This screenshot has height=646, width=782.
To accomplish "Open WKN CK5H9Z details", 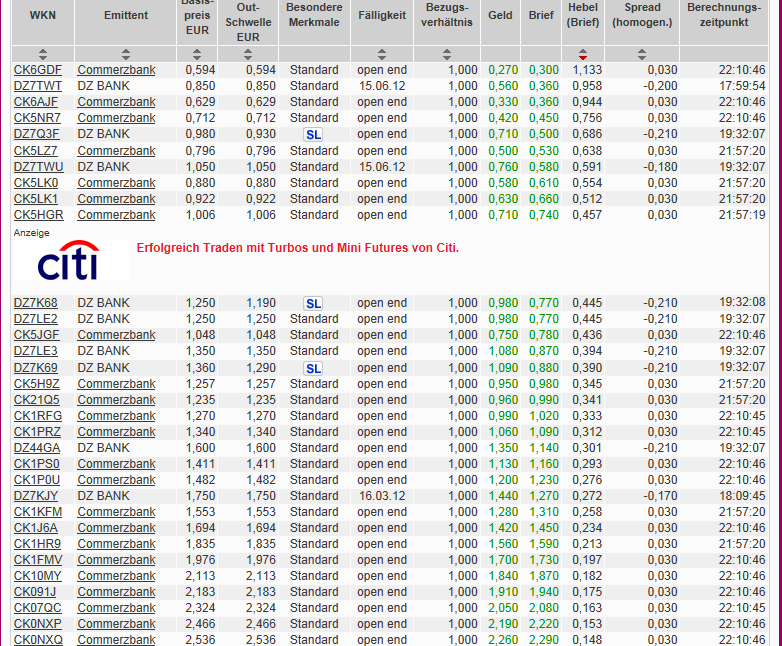I will pyautogui.click(x=36, y=384).
